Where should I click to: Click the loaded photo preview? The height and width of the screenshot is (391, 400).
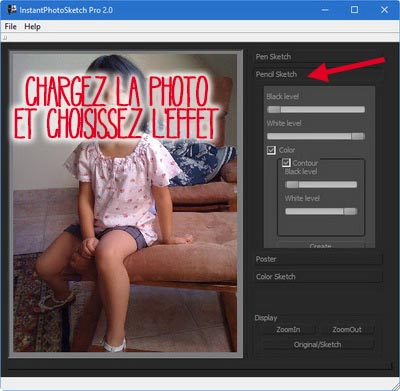[x=125, y=202]
